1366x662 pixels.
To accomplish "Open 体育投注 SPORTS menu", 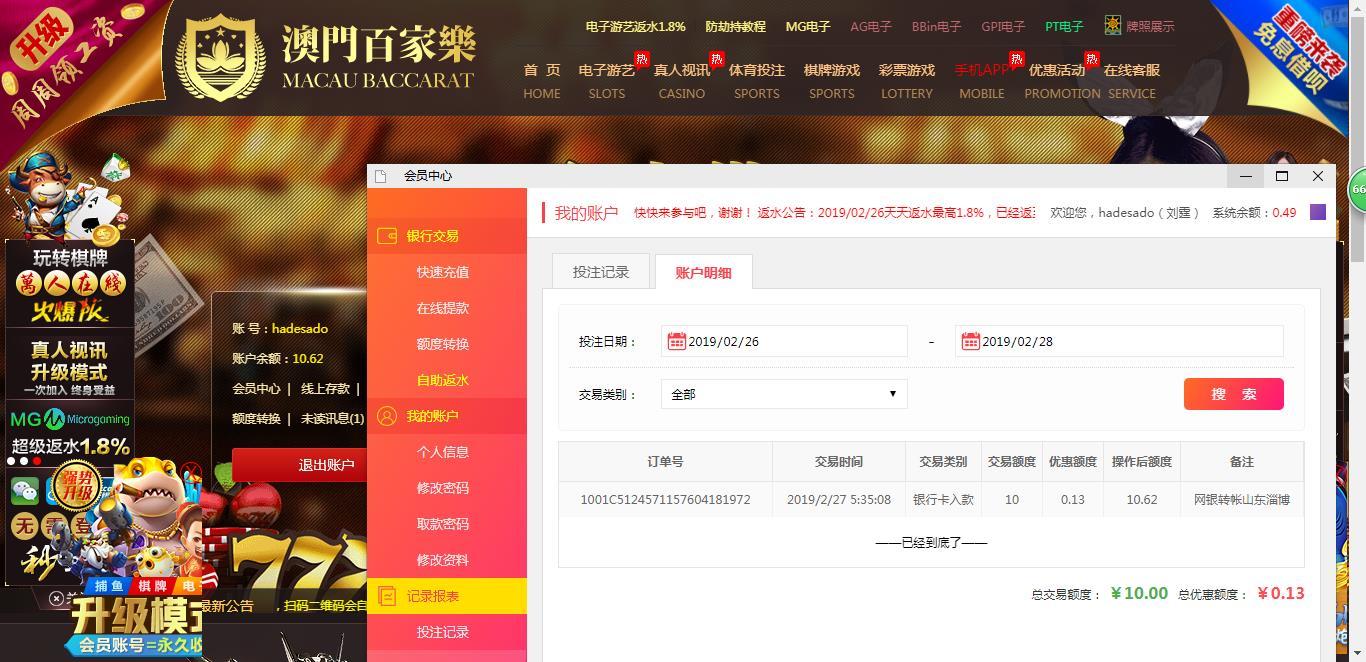I will click(x=757, y=81).
